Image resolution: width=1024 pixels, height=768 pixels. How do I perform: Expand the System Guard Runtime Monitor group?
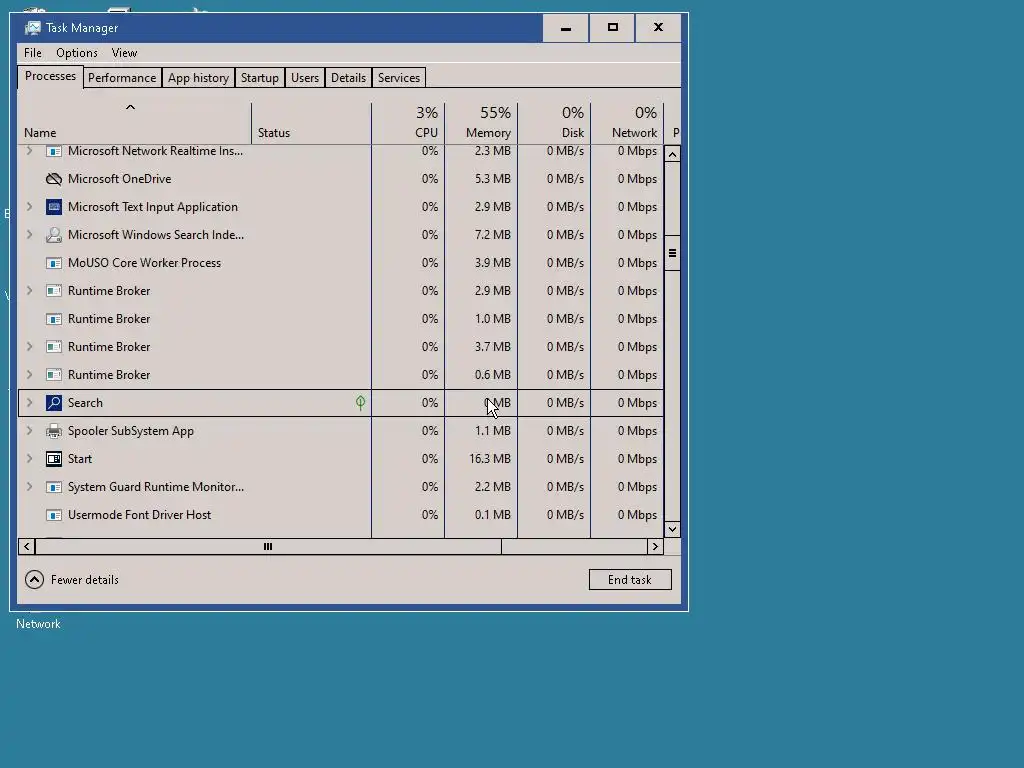pos(29,487)
